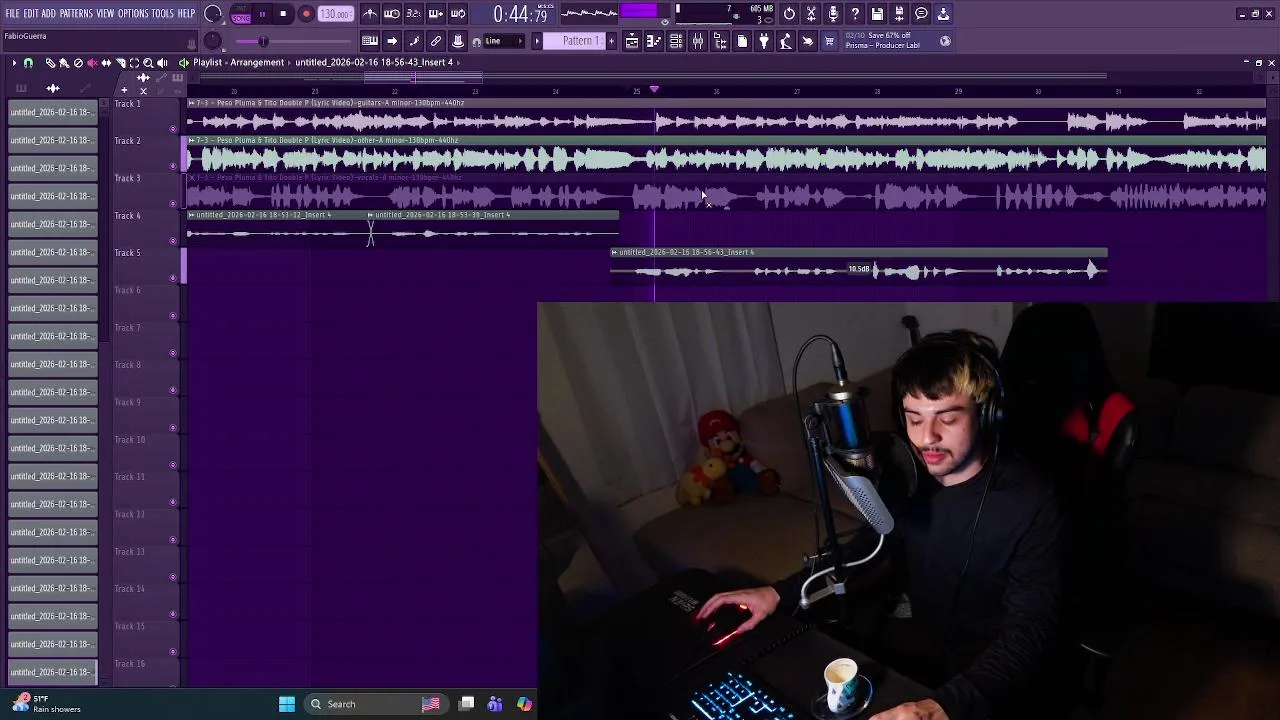Select the playlist Slip tool

[106, 63]
